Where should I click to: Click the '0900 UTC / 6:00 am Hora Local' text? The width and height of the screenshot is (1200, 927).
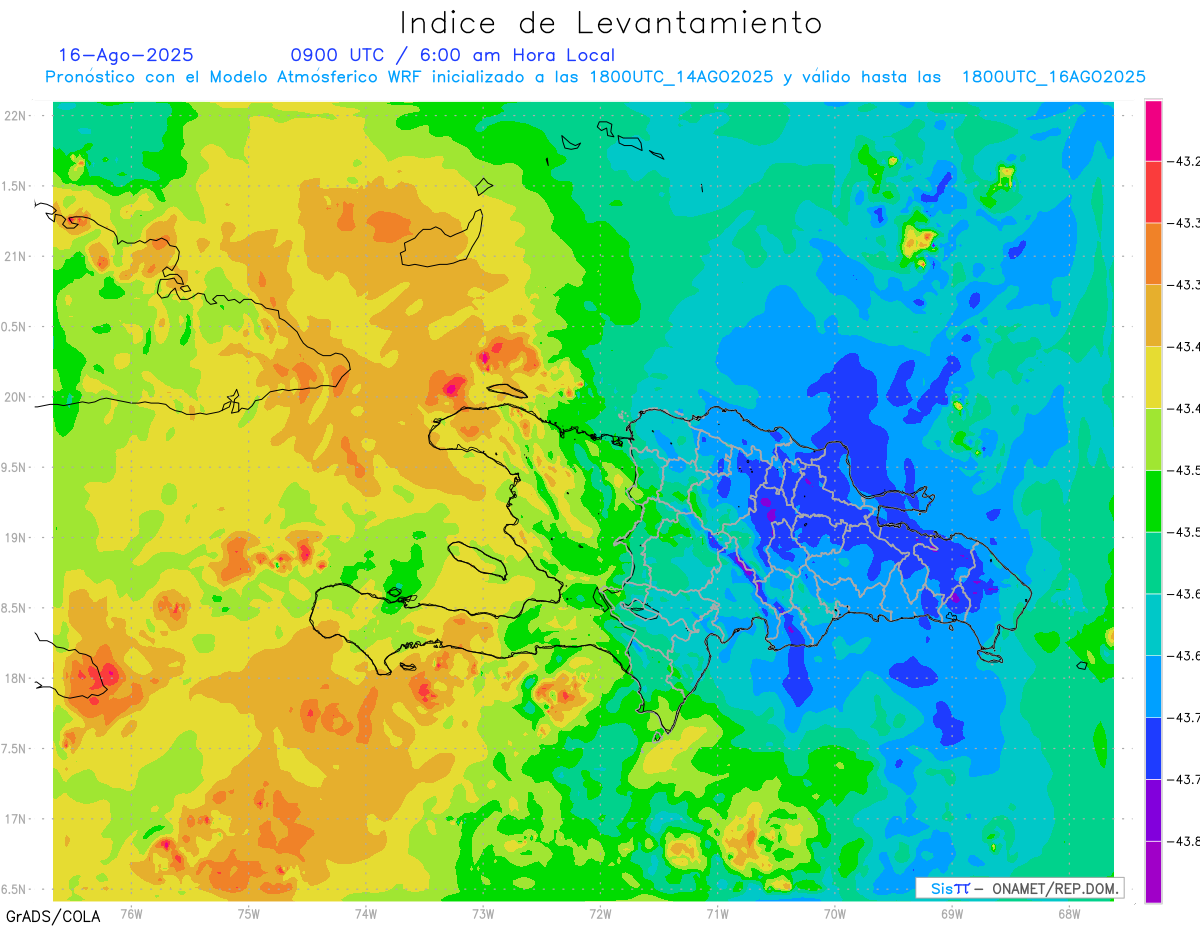pyautogui.click(x=453, y=55)
